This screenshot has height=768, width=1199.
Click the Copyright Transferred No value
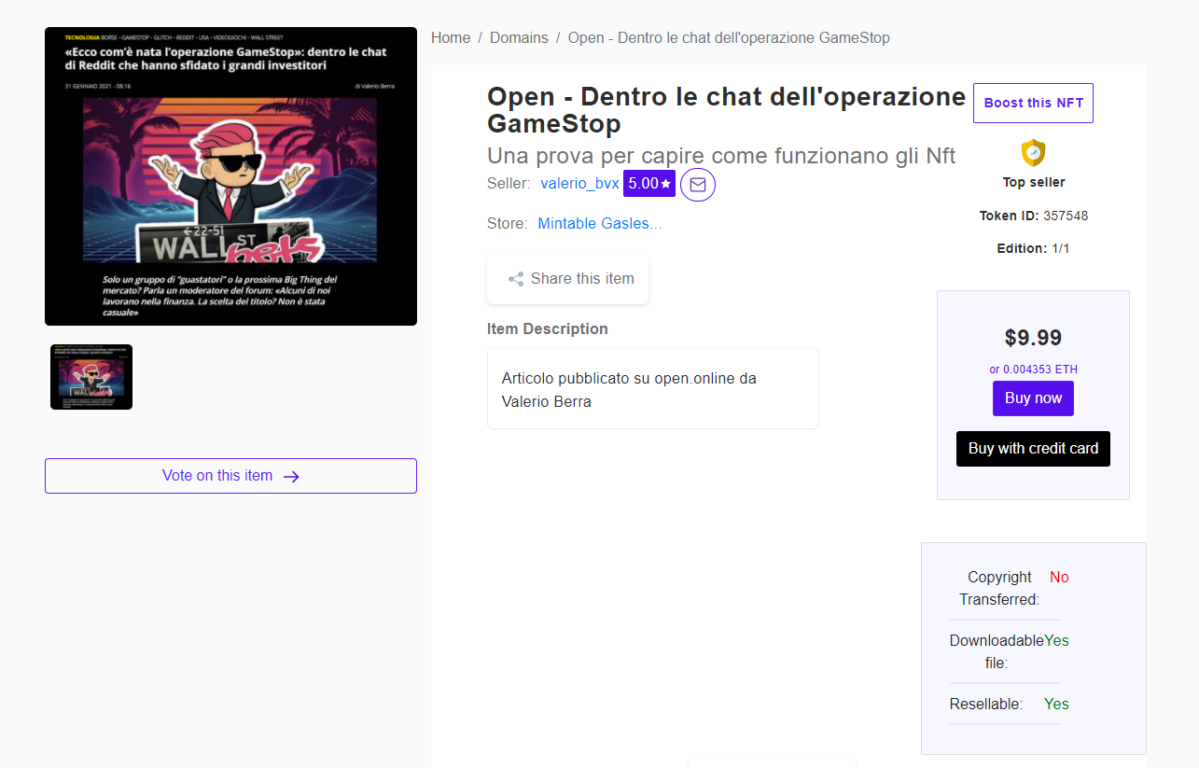[x=1059, y=578]
